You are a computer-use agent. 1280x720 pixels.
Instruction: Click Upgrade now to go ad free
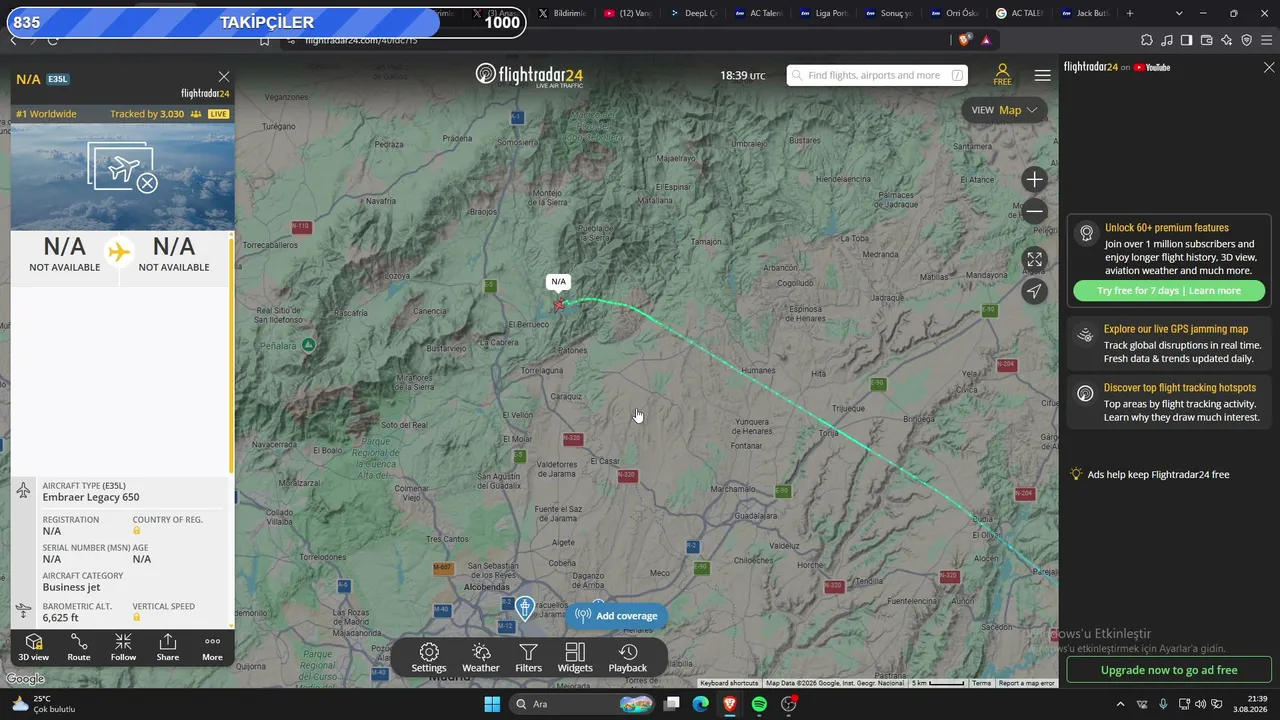pyautogui.click(x=1169, y=670)
